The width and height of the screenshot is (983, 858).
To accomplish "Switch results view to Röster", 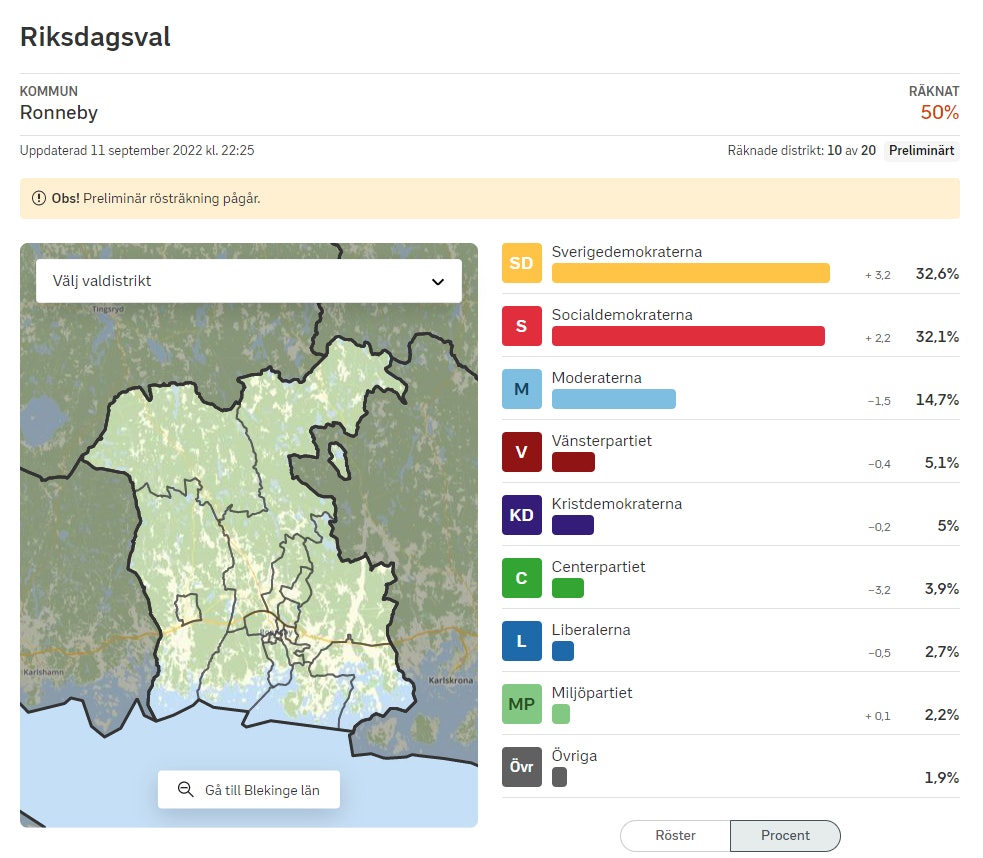I will (675, 835).
